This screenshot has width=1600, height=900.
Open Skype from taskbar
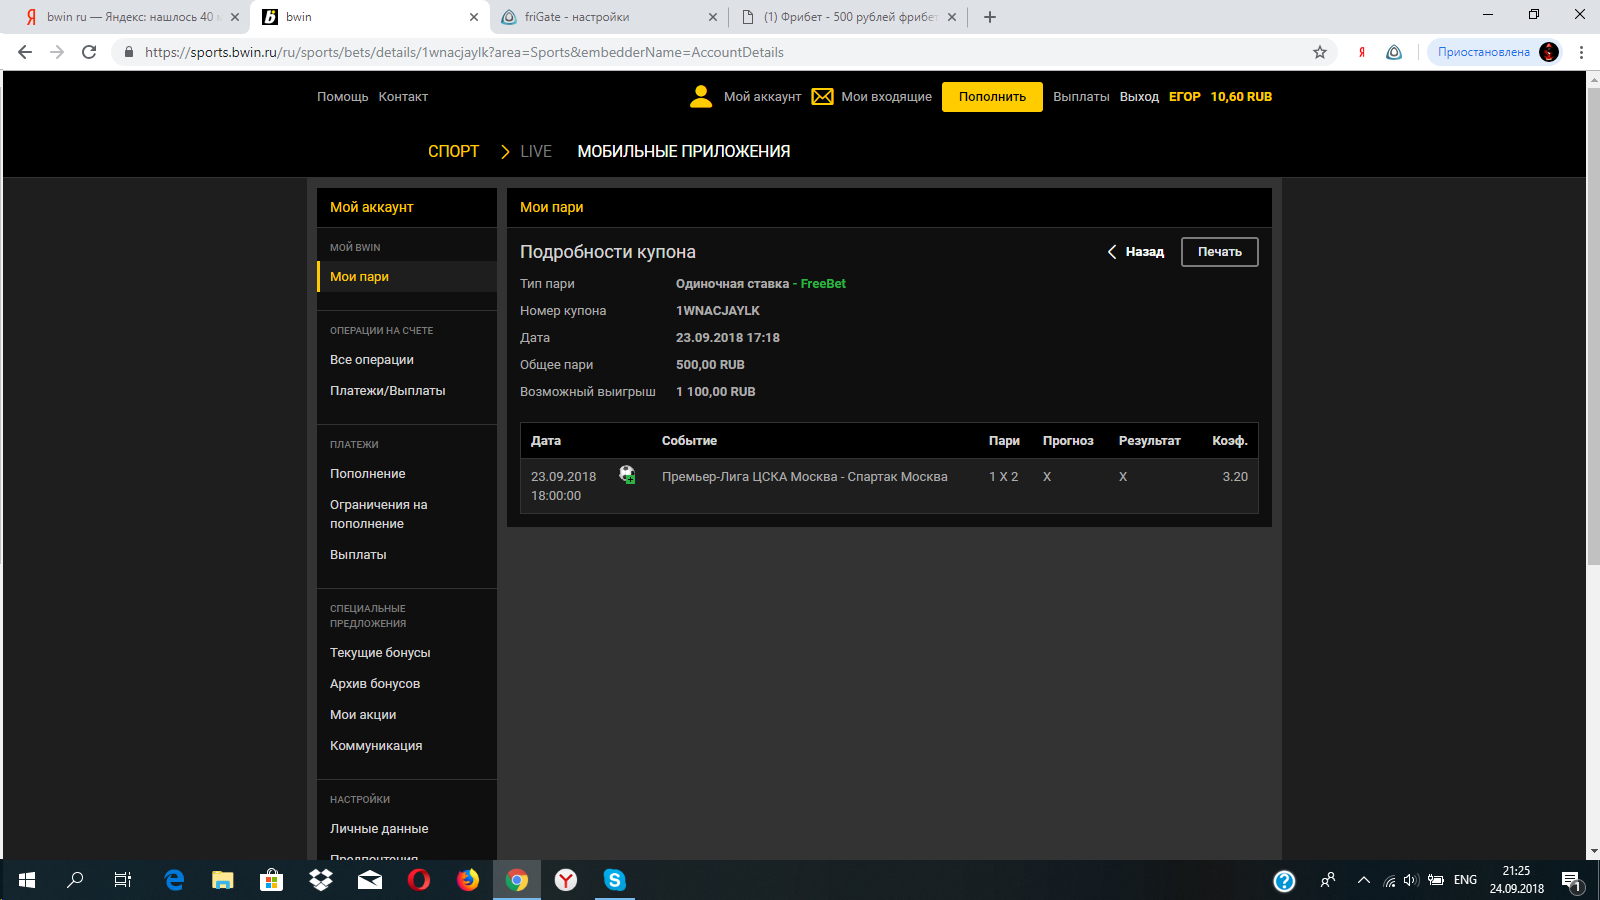tap(614, 880)
